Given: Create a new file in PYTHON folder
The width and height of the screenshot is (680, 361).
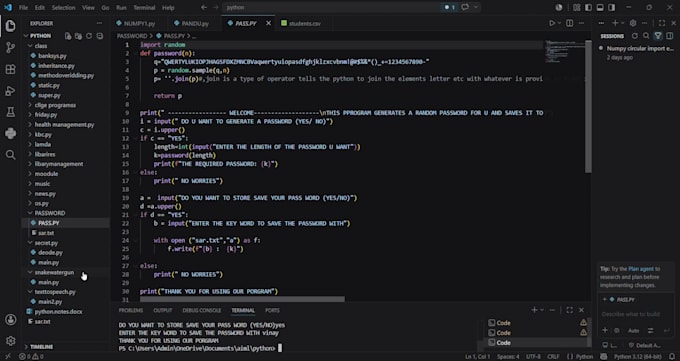Looking at the screenshot, I should pos(68,36).
